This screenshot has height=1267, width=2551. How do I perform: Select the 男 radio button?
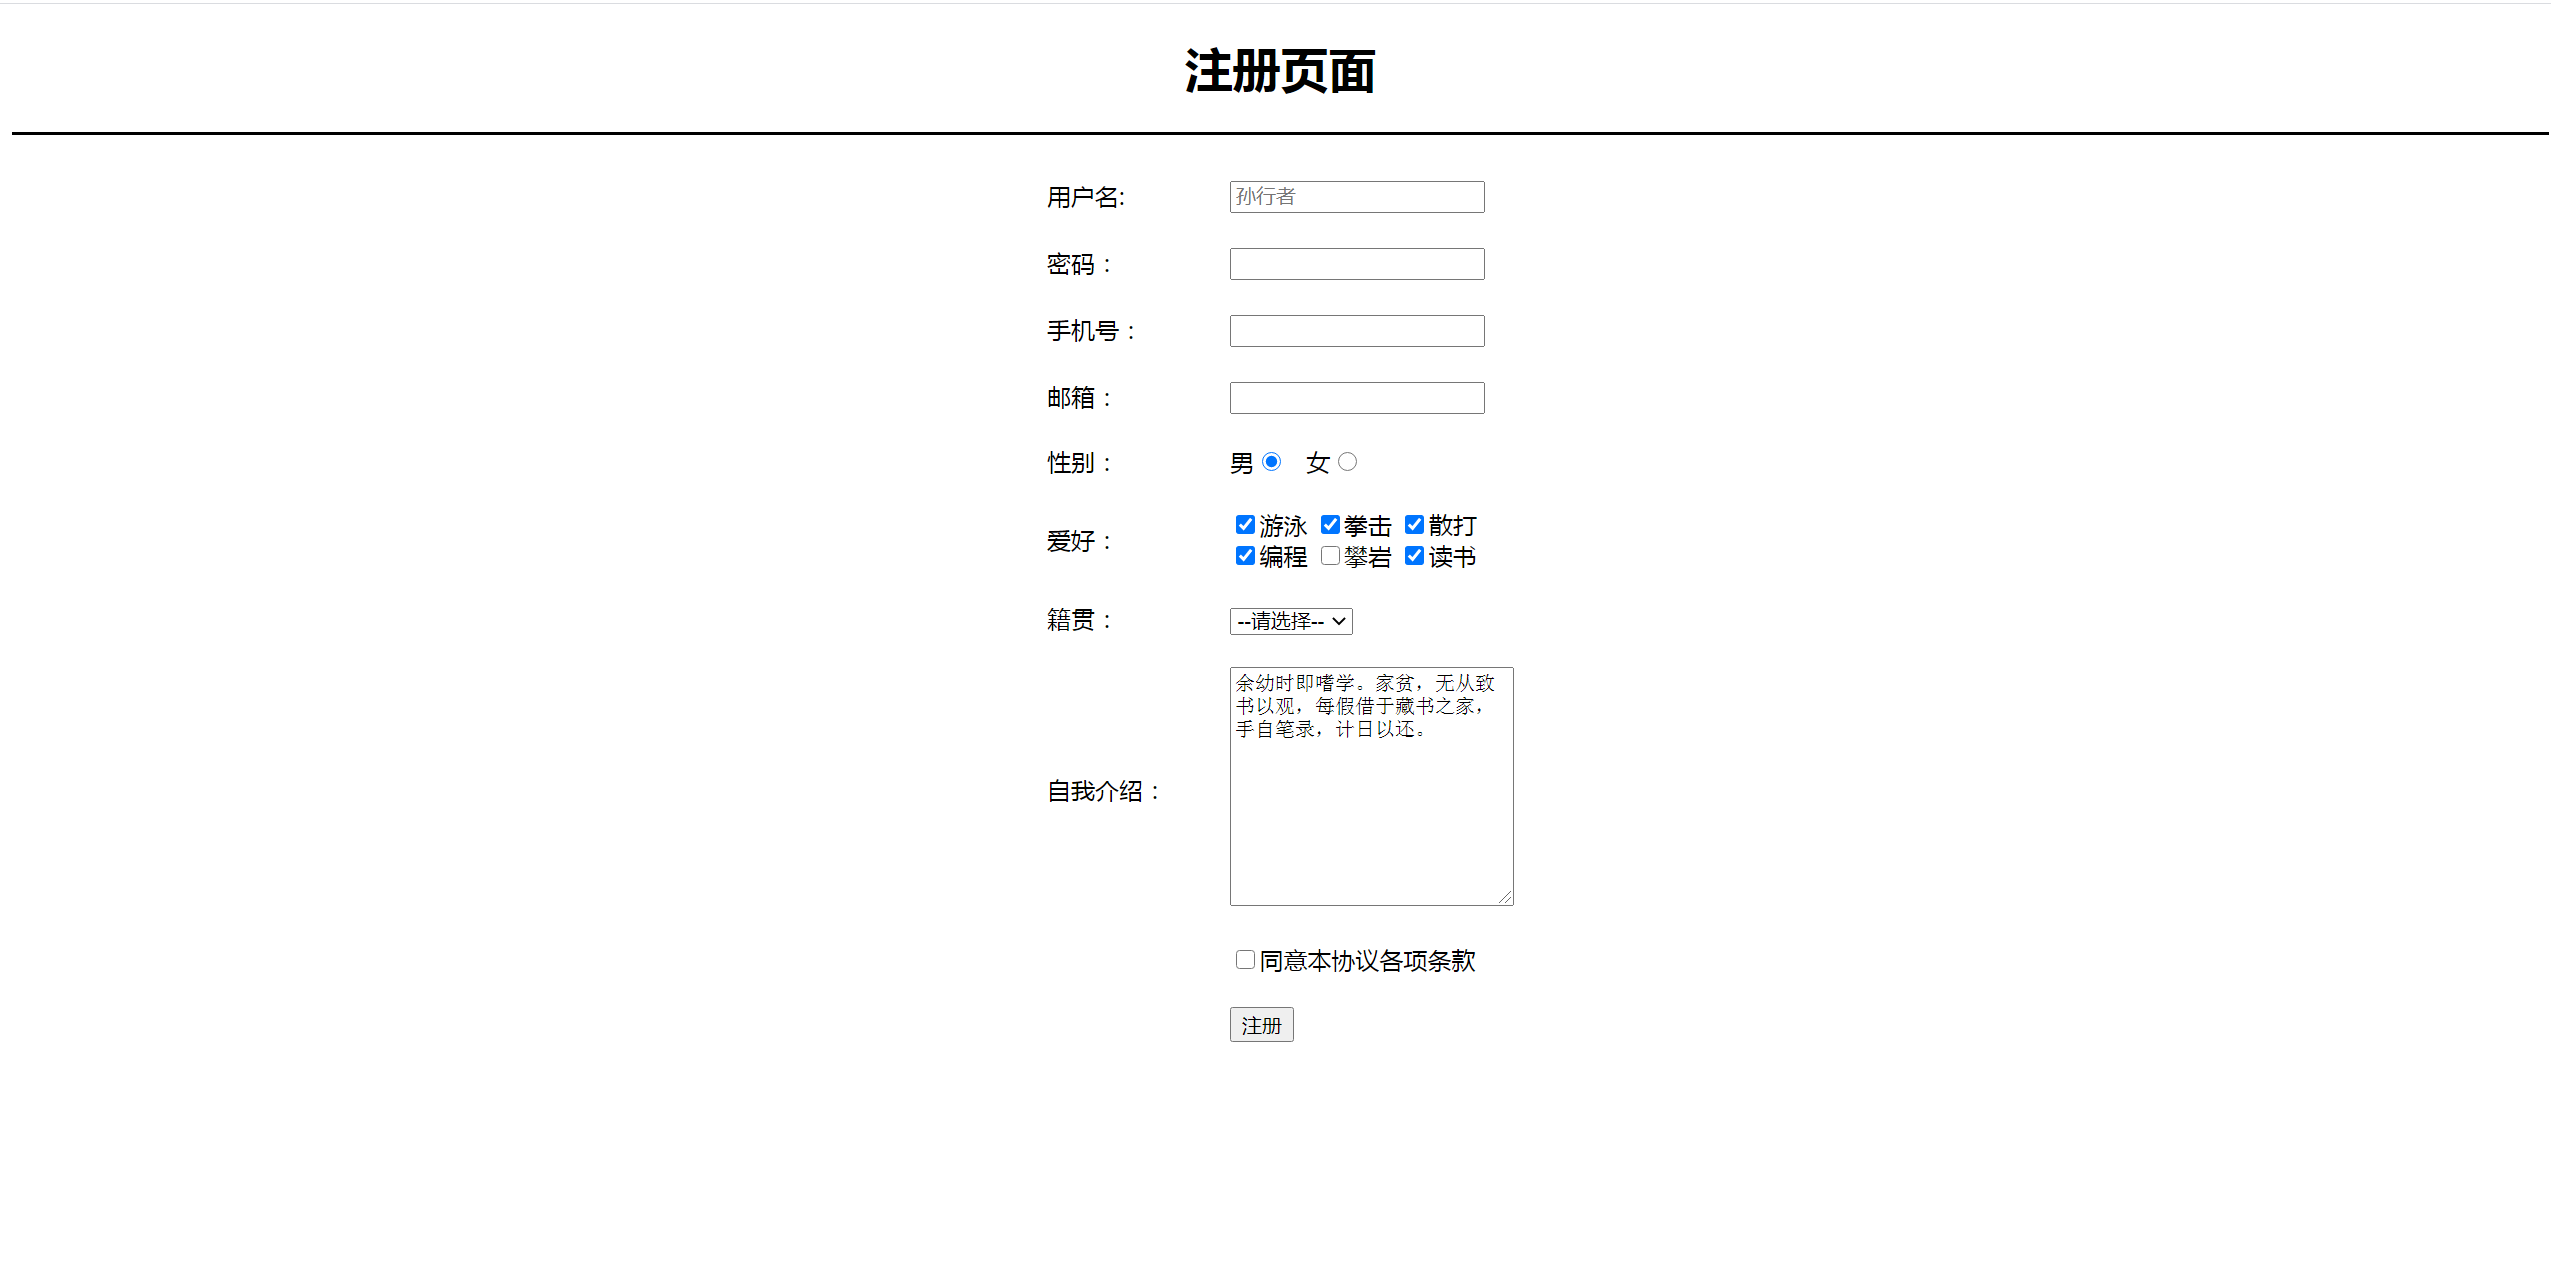(1271, 461)
